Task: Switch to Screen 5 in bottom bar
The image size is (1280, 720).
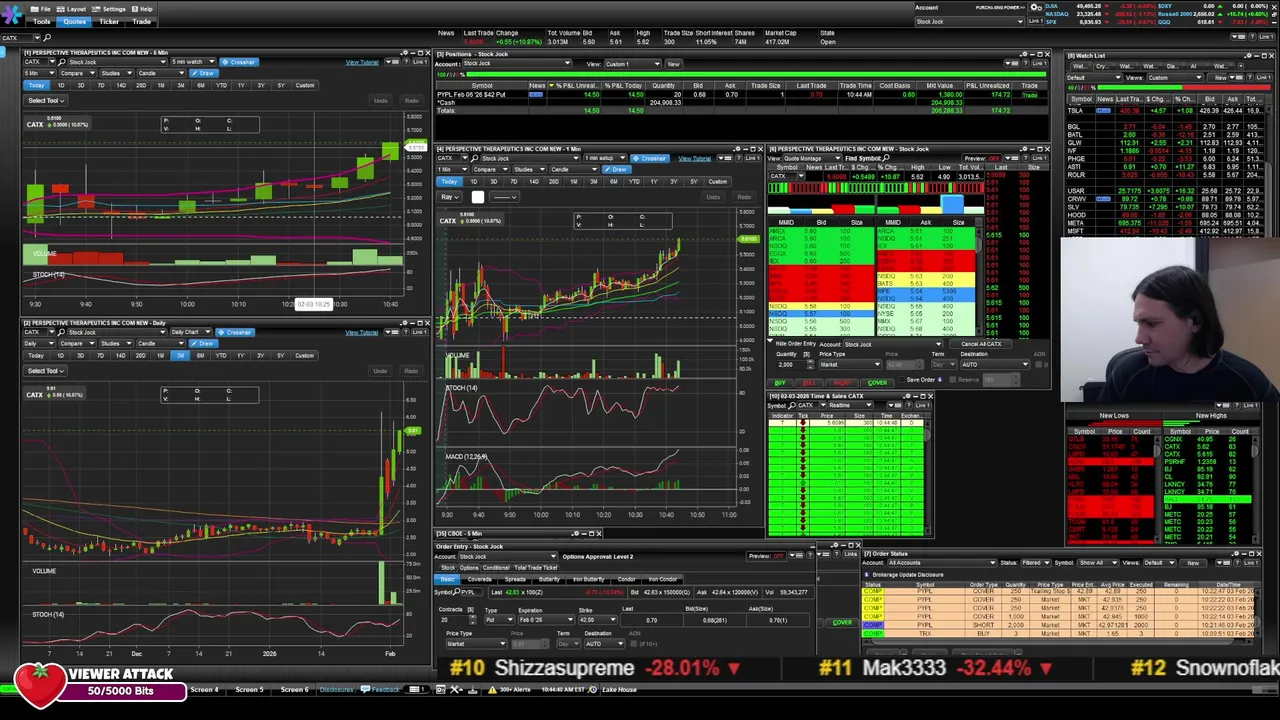Action: (249, 689)
